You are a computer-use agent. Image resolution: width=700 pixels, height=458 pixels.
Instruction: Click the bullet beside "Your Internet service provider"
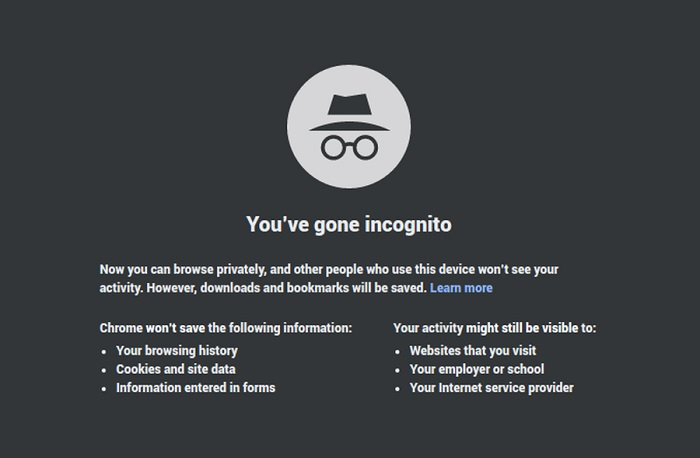[398, 388]
